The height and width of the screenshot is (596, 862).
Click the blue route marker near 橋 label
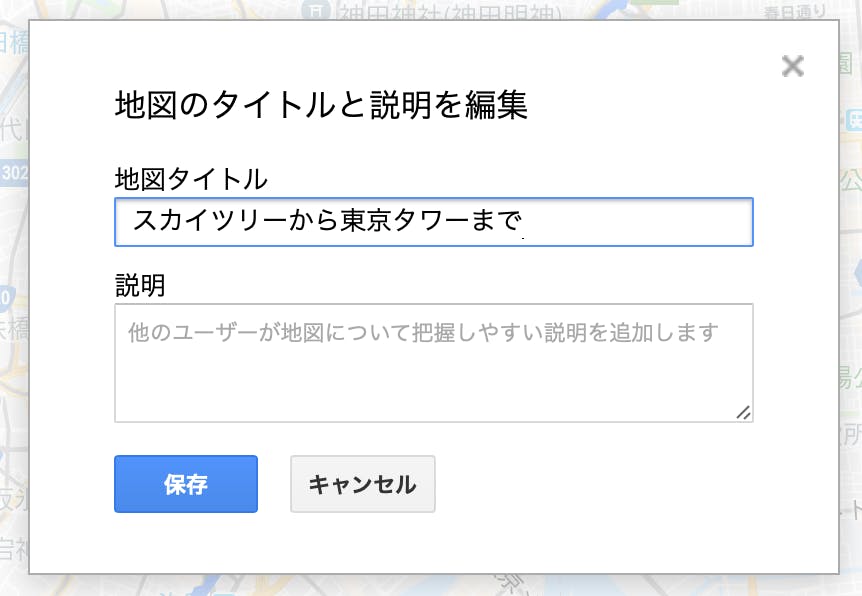point(7,297)
